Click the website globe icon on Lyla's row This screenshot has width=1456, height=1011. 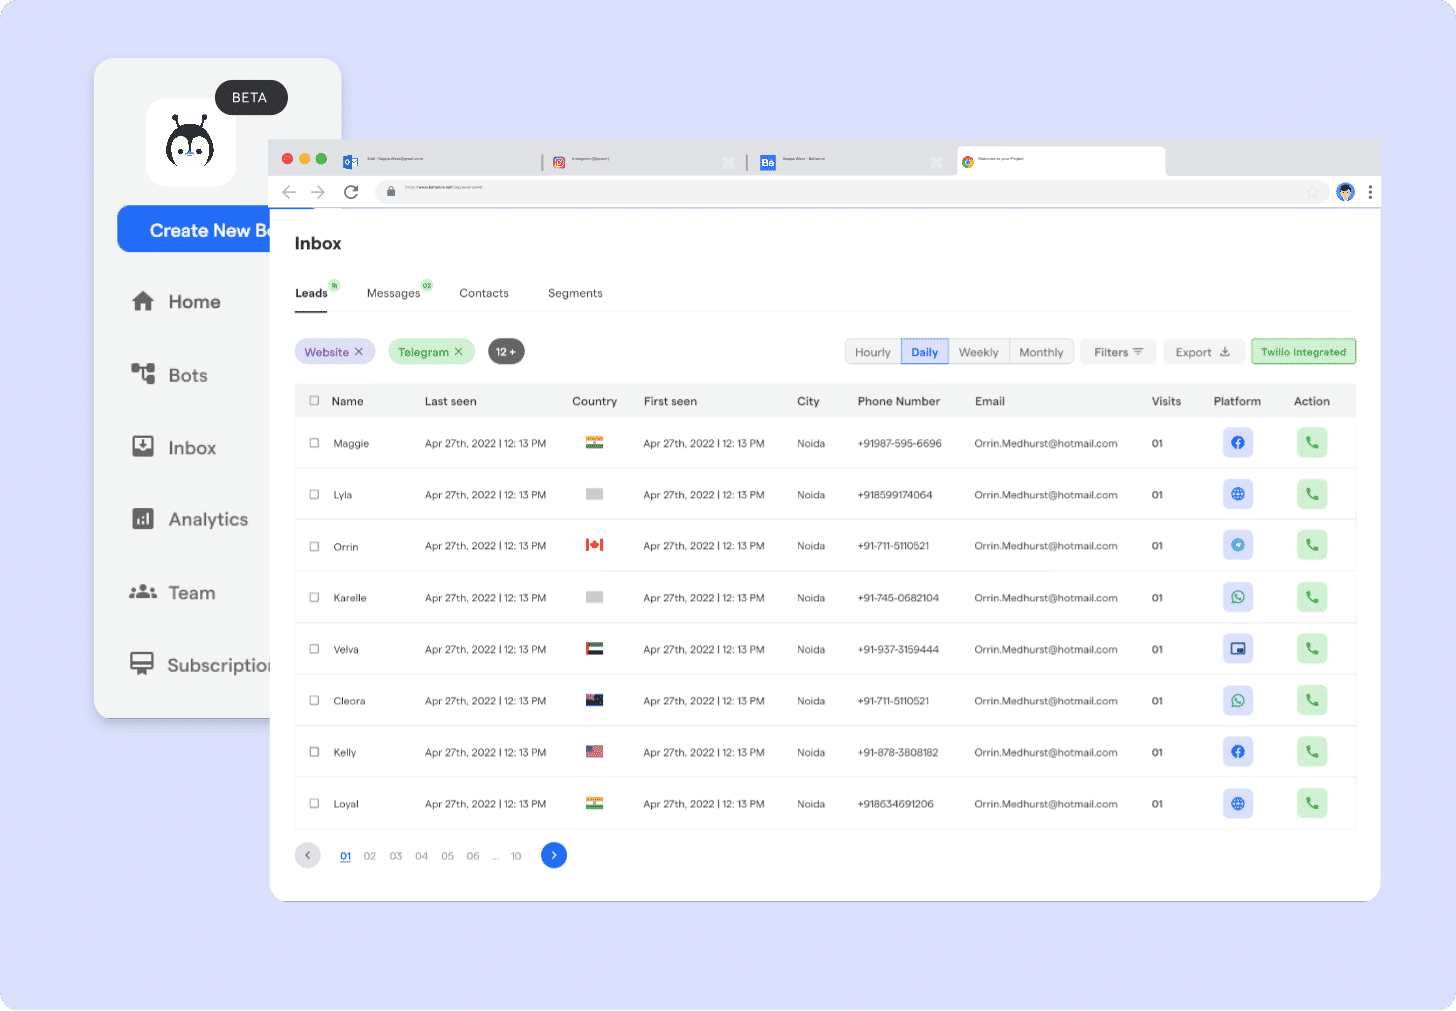(x=1238, y=494)
